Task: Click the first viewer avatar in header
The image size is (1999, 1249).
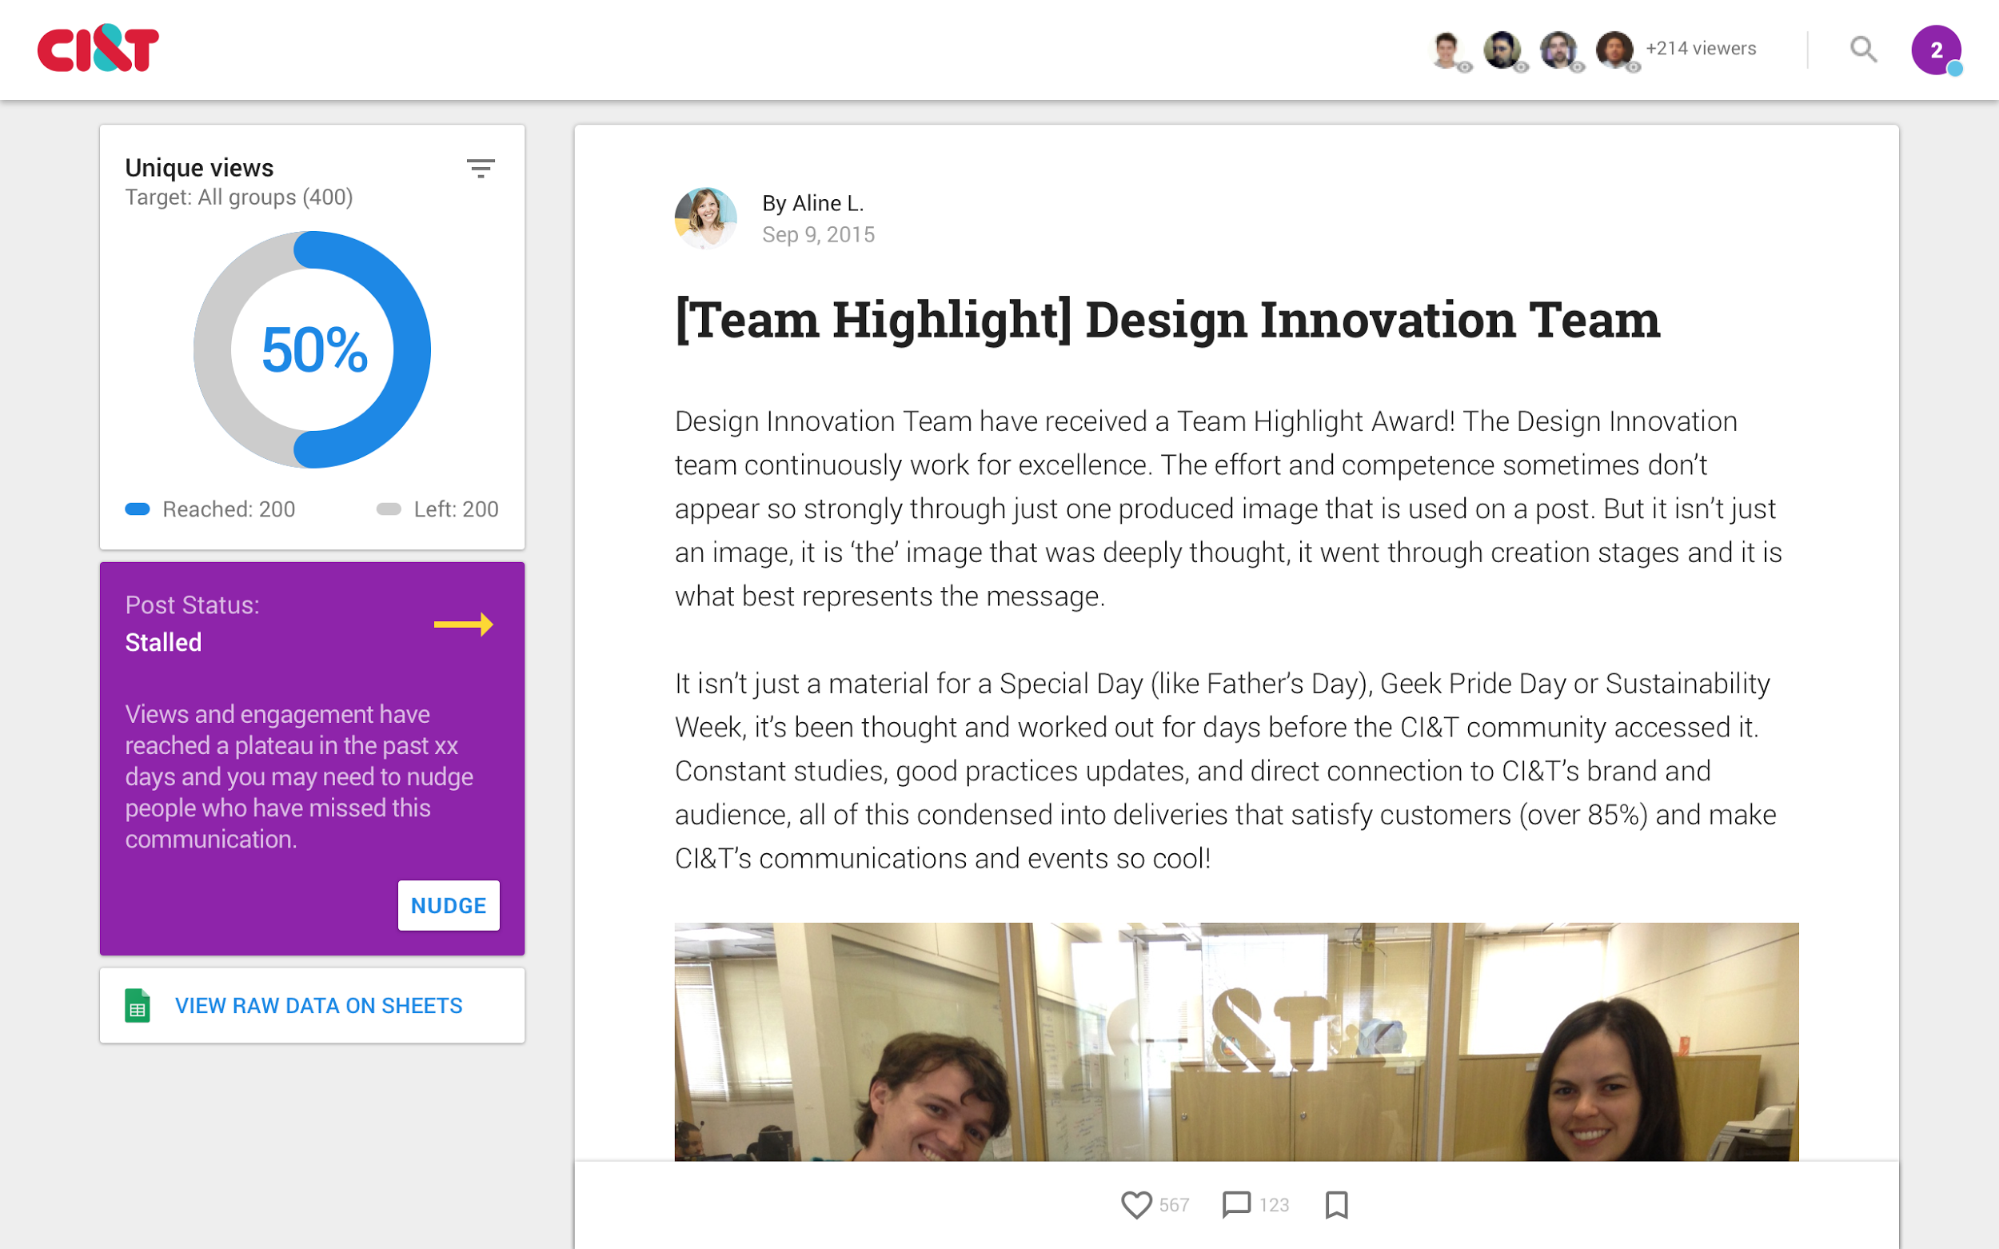Action: pyautogui.click(x=1446, y=49)
